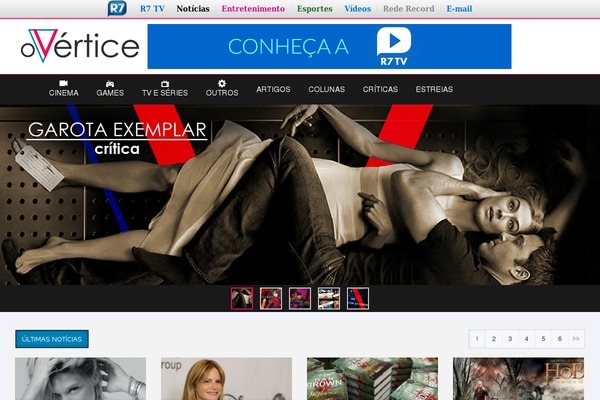This screenshot has width=600, height=400.
Task: Click the oVértice site logo
Action: tap(80, 46)
